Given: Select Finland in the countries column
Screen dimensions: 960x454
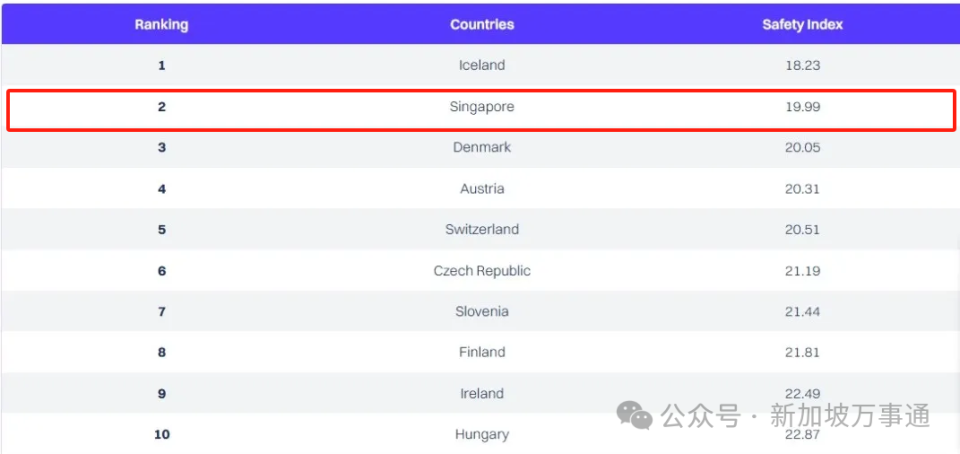Looking at the screenshot, I should click(x=482, y=352).
